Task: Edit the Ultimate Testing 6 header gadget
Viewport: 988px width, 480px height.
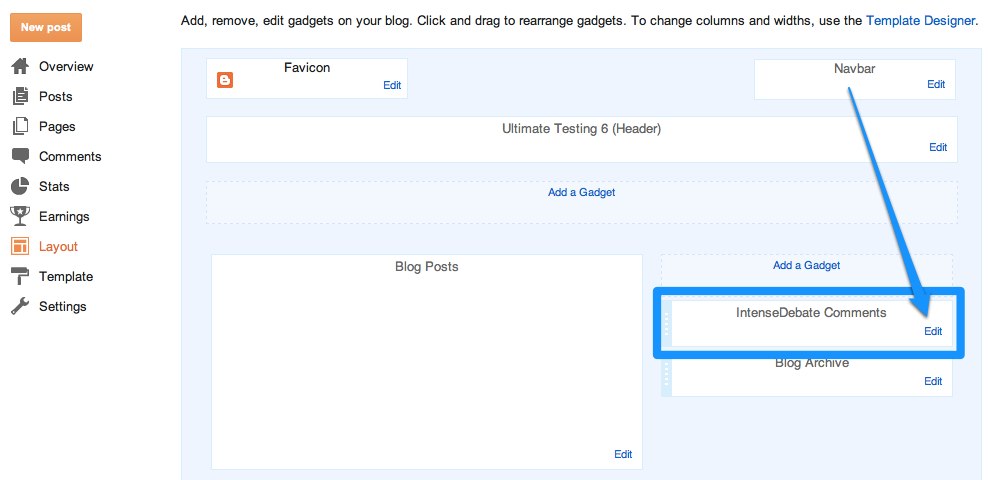Action: [938, 148]
